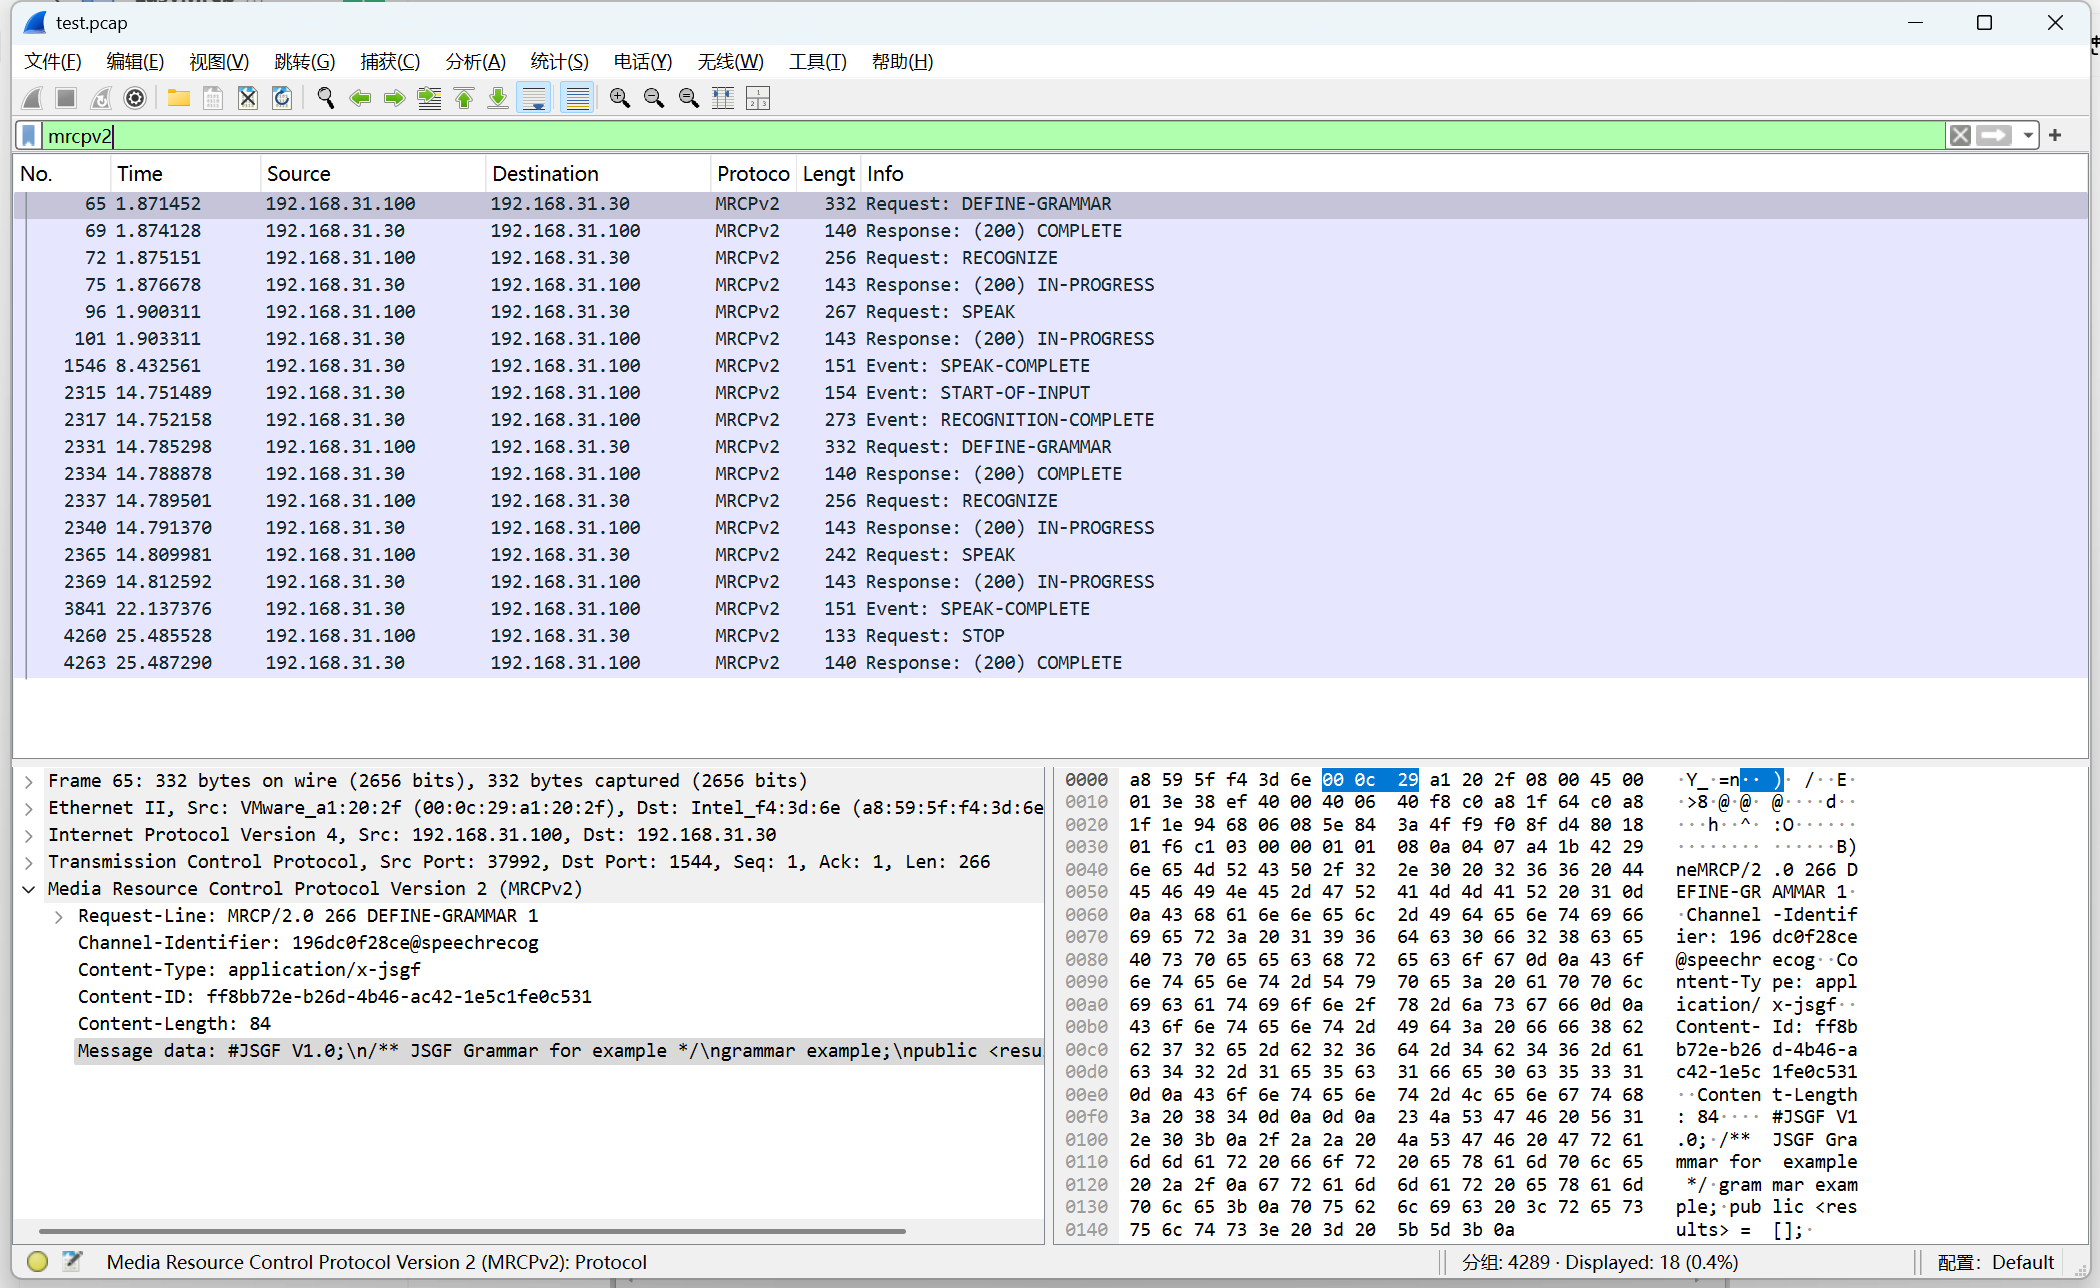Screen dimensions: 2100x1288
Task: Apply the display filter arrow button
Action: point(1994,136)
